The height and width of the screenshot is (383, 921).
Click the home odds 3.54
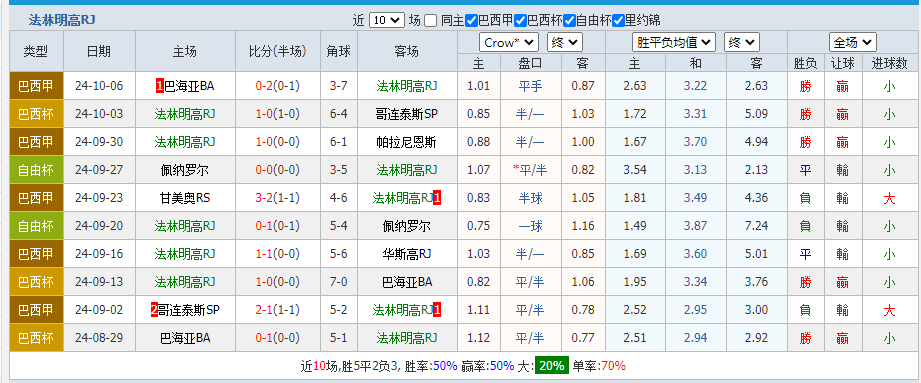coord(635,170)
